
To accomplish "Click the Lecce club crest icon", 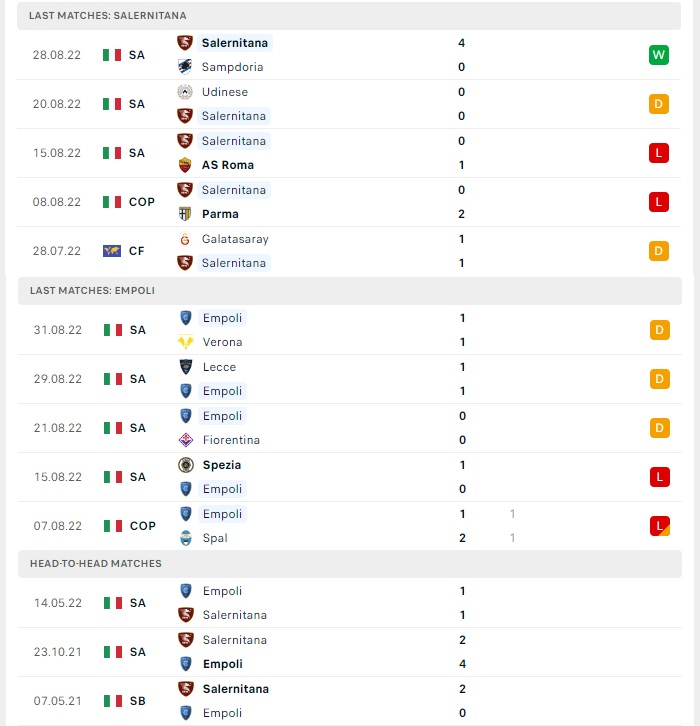I will click(186, 367).
